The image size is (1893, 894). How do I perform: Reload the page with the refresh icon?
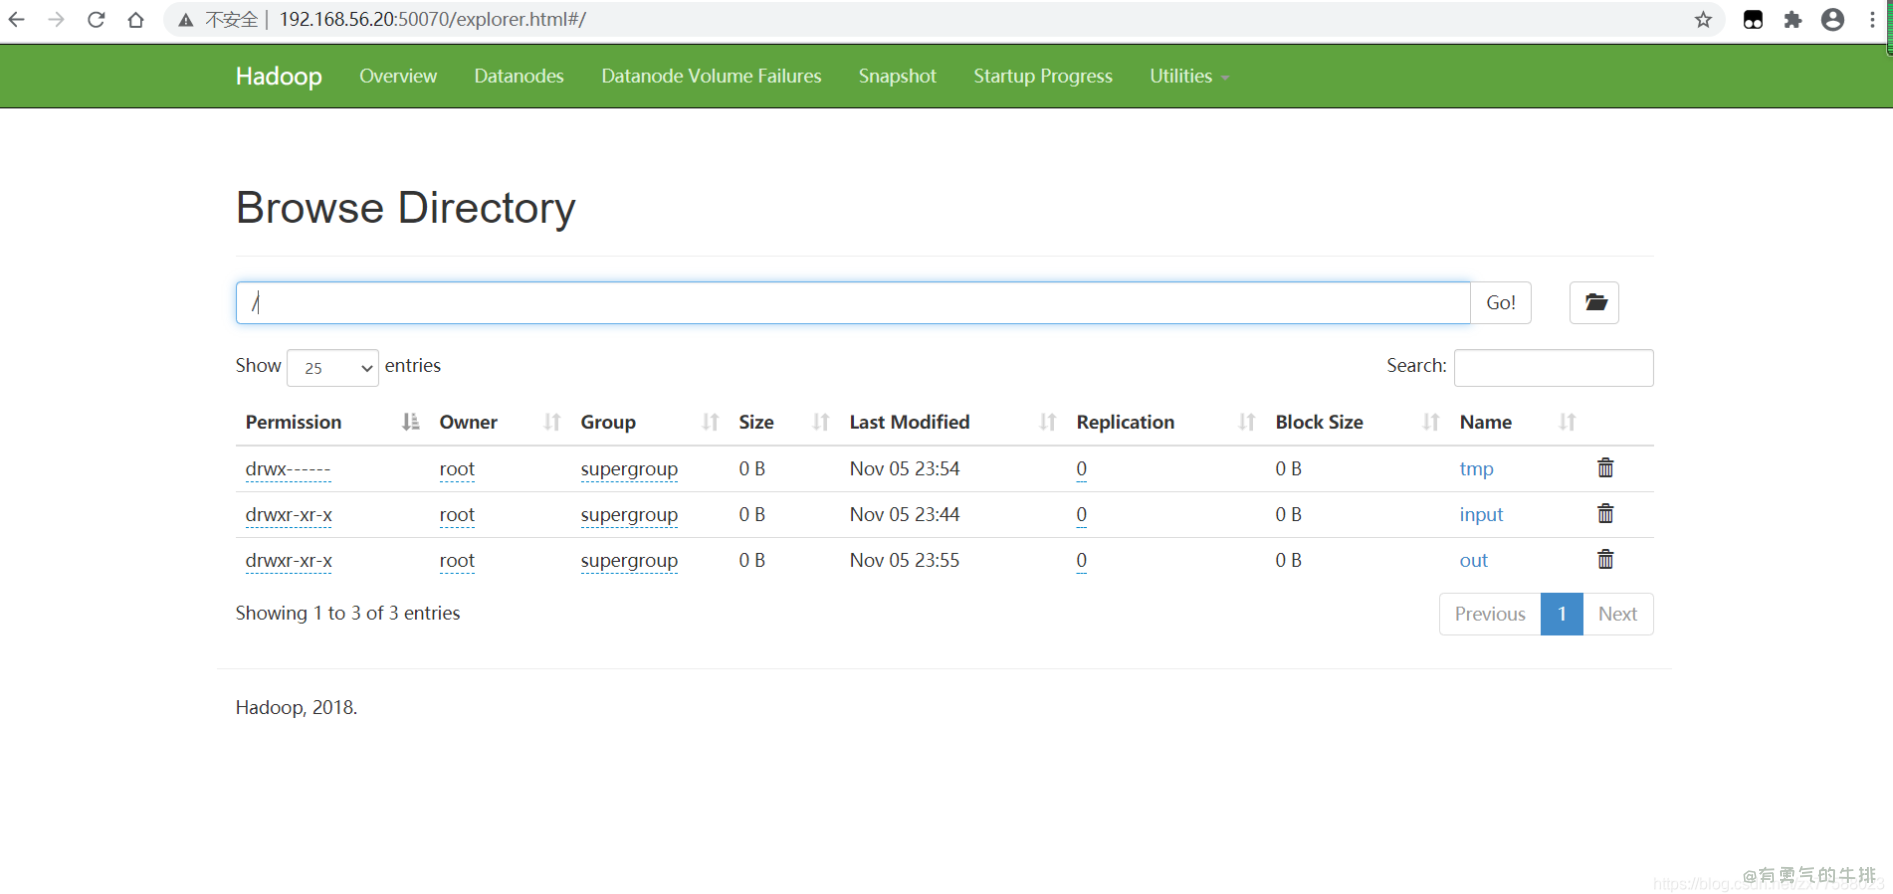96,19
